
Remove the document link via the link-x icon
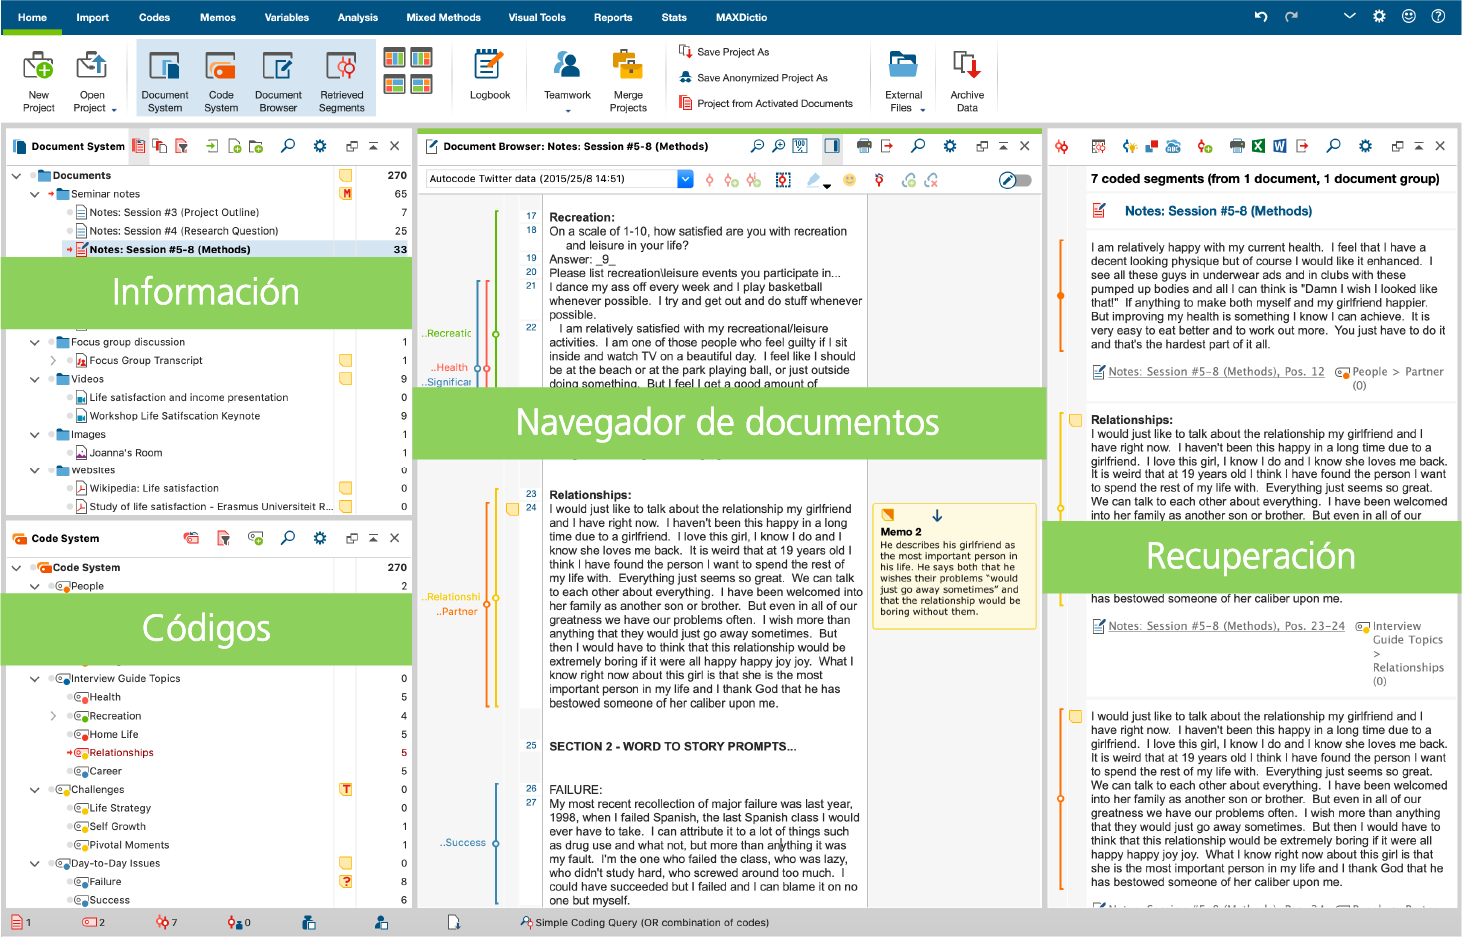pyautogui.click(x=931, y=180)
